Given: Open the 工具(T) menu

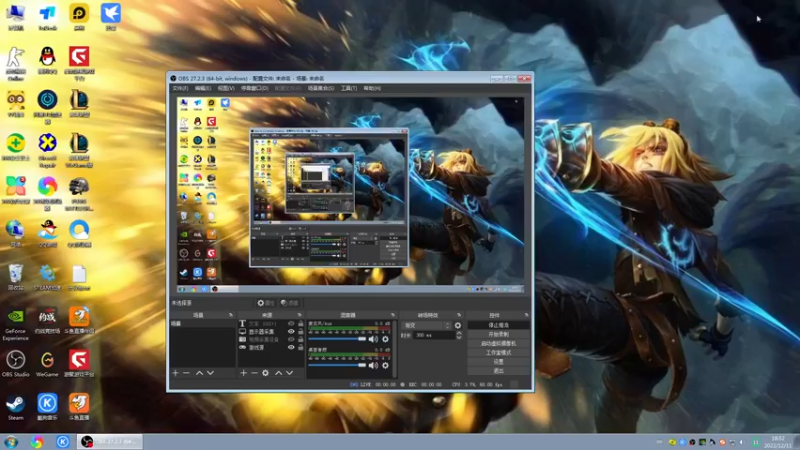Looking at the screenshot, I should (349, 88).
